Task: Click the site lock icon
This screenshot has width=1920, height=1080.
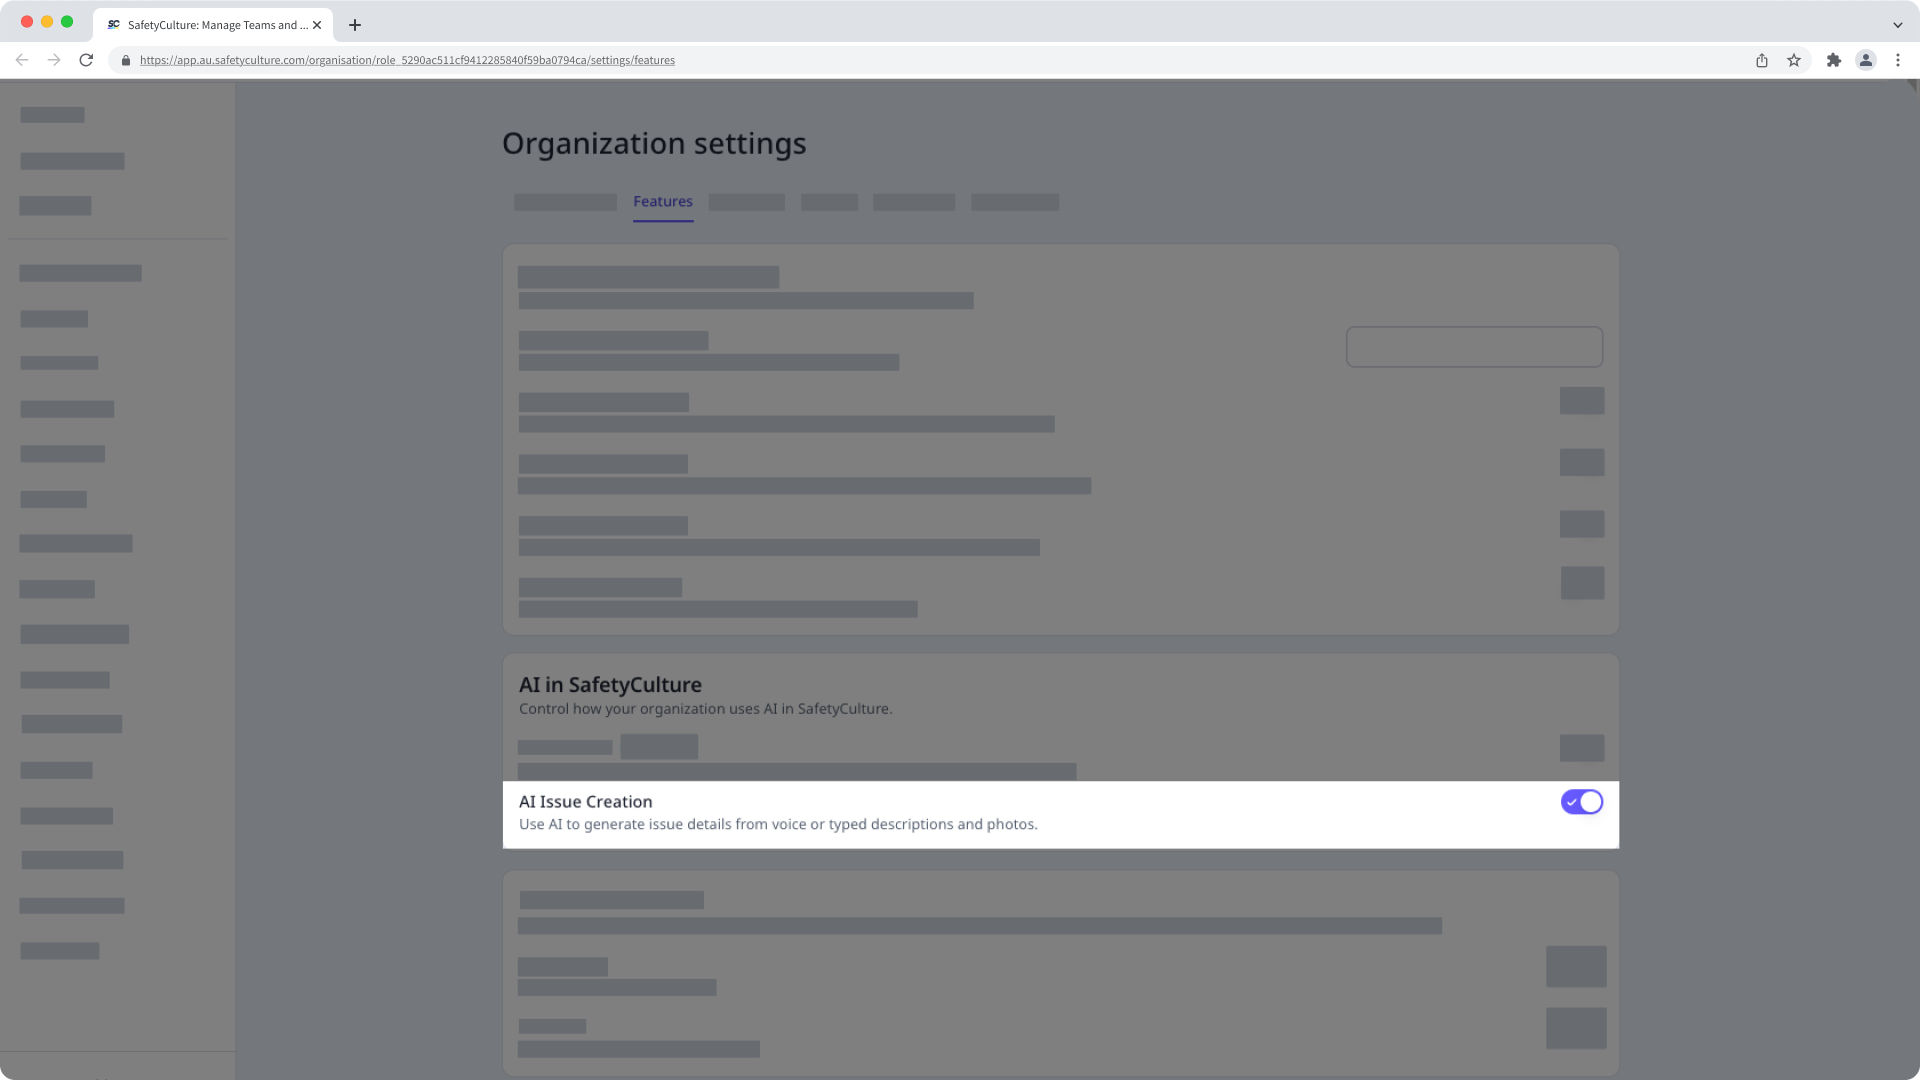Action: pyautogui.click(x=126, y=60)
